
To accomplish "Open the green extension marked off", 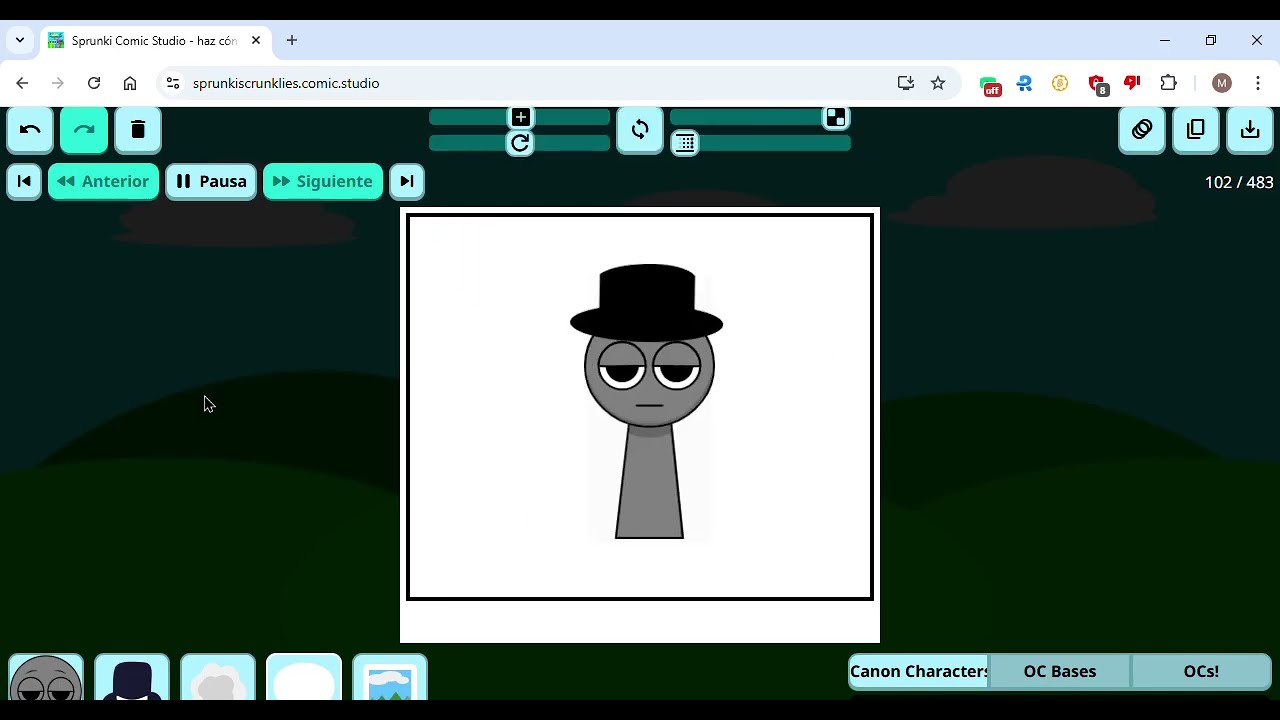I will [x=990, y=85].
